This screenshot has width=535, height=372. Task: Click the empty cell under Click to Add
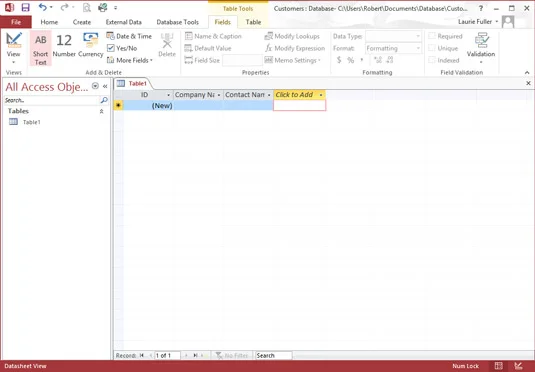(x=300, y=105)
